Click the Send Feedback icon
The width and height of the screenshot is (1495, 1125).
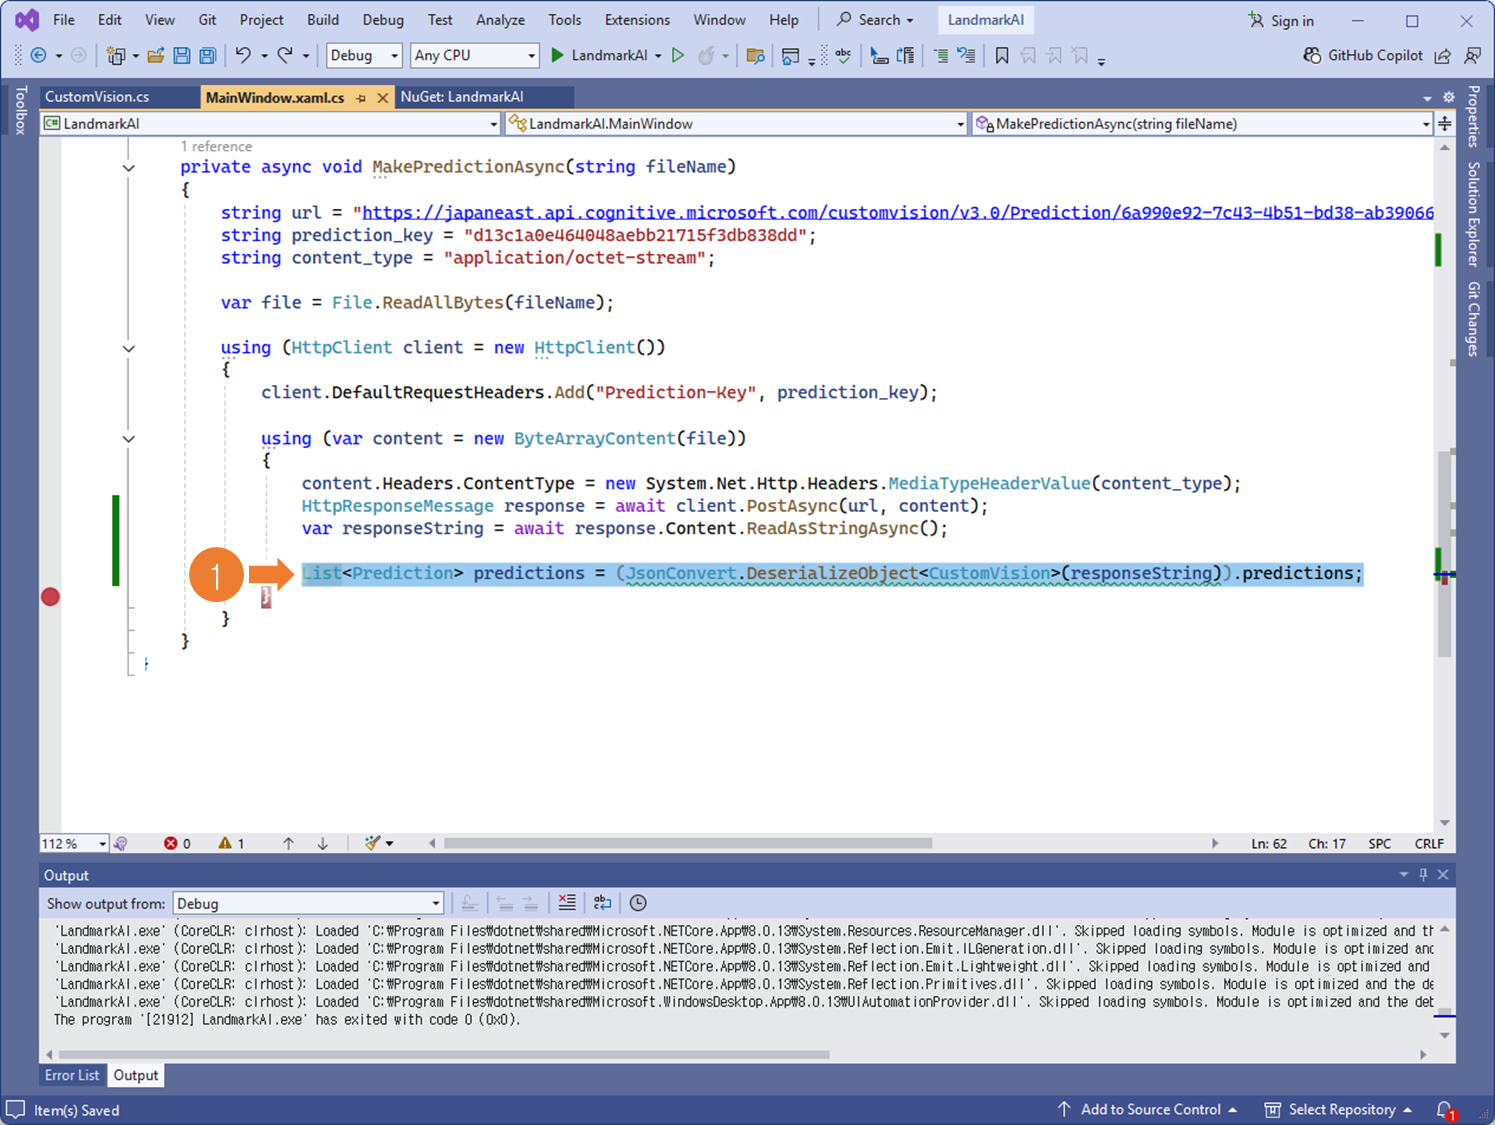point(1472,56)
